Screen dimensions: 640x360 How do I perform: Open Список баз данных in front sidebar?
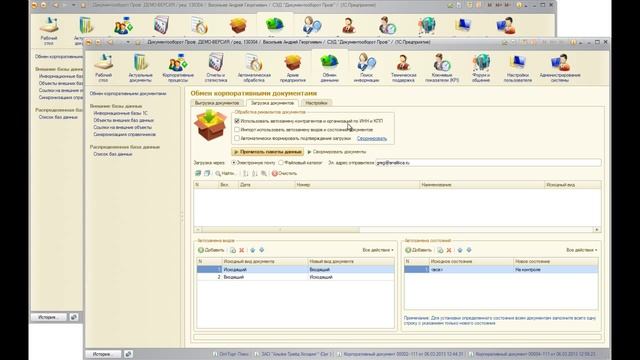[113, 154]
